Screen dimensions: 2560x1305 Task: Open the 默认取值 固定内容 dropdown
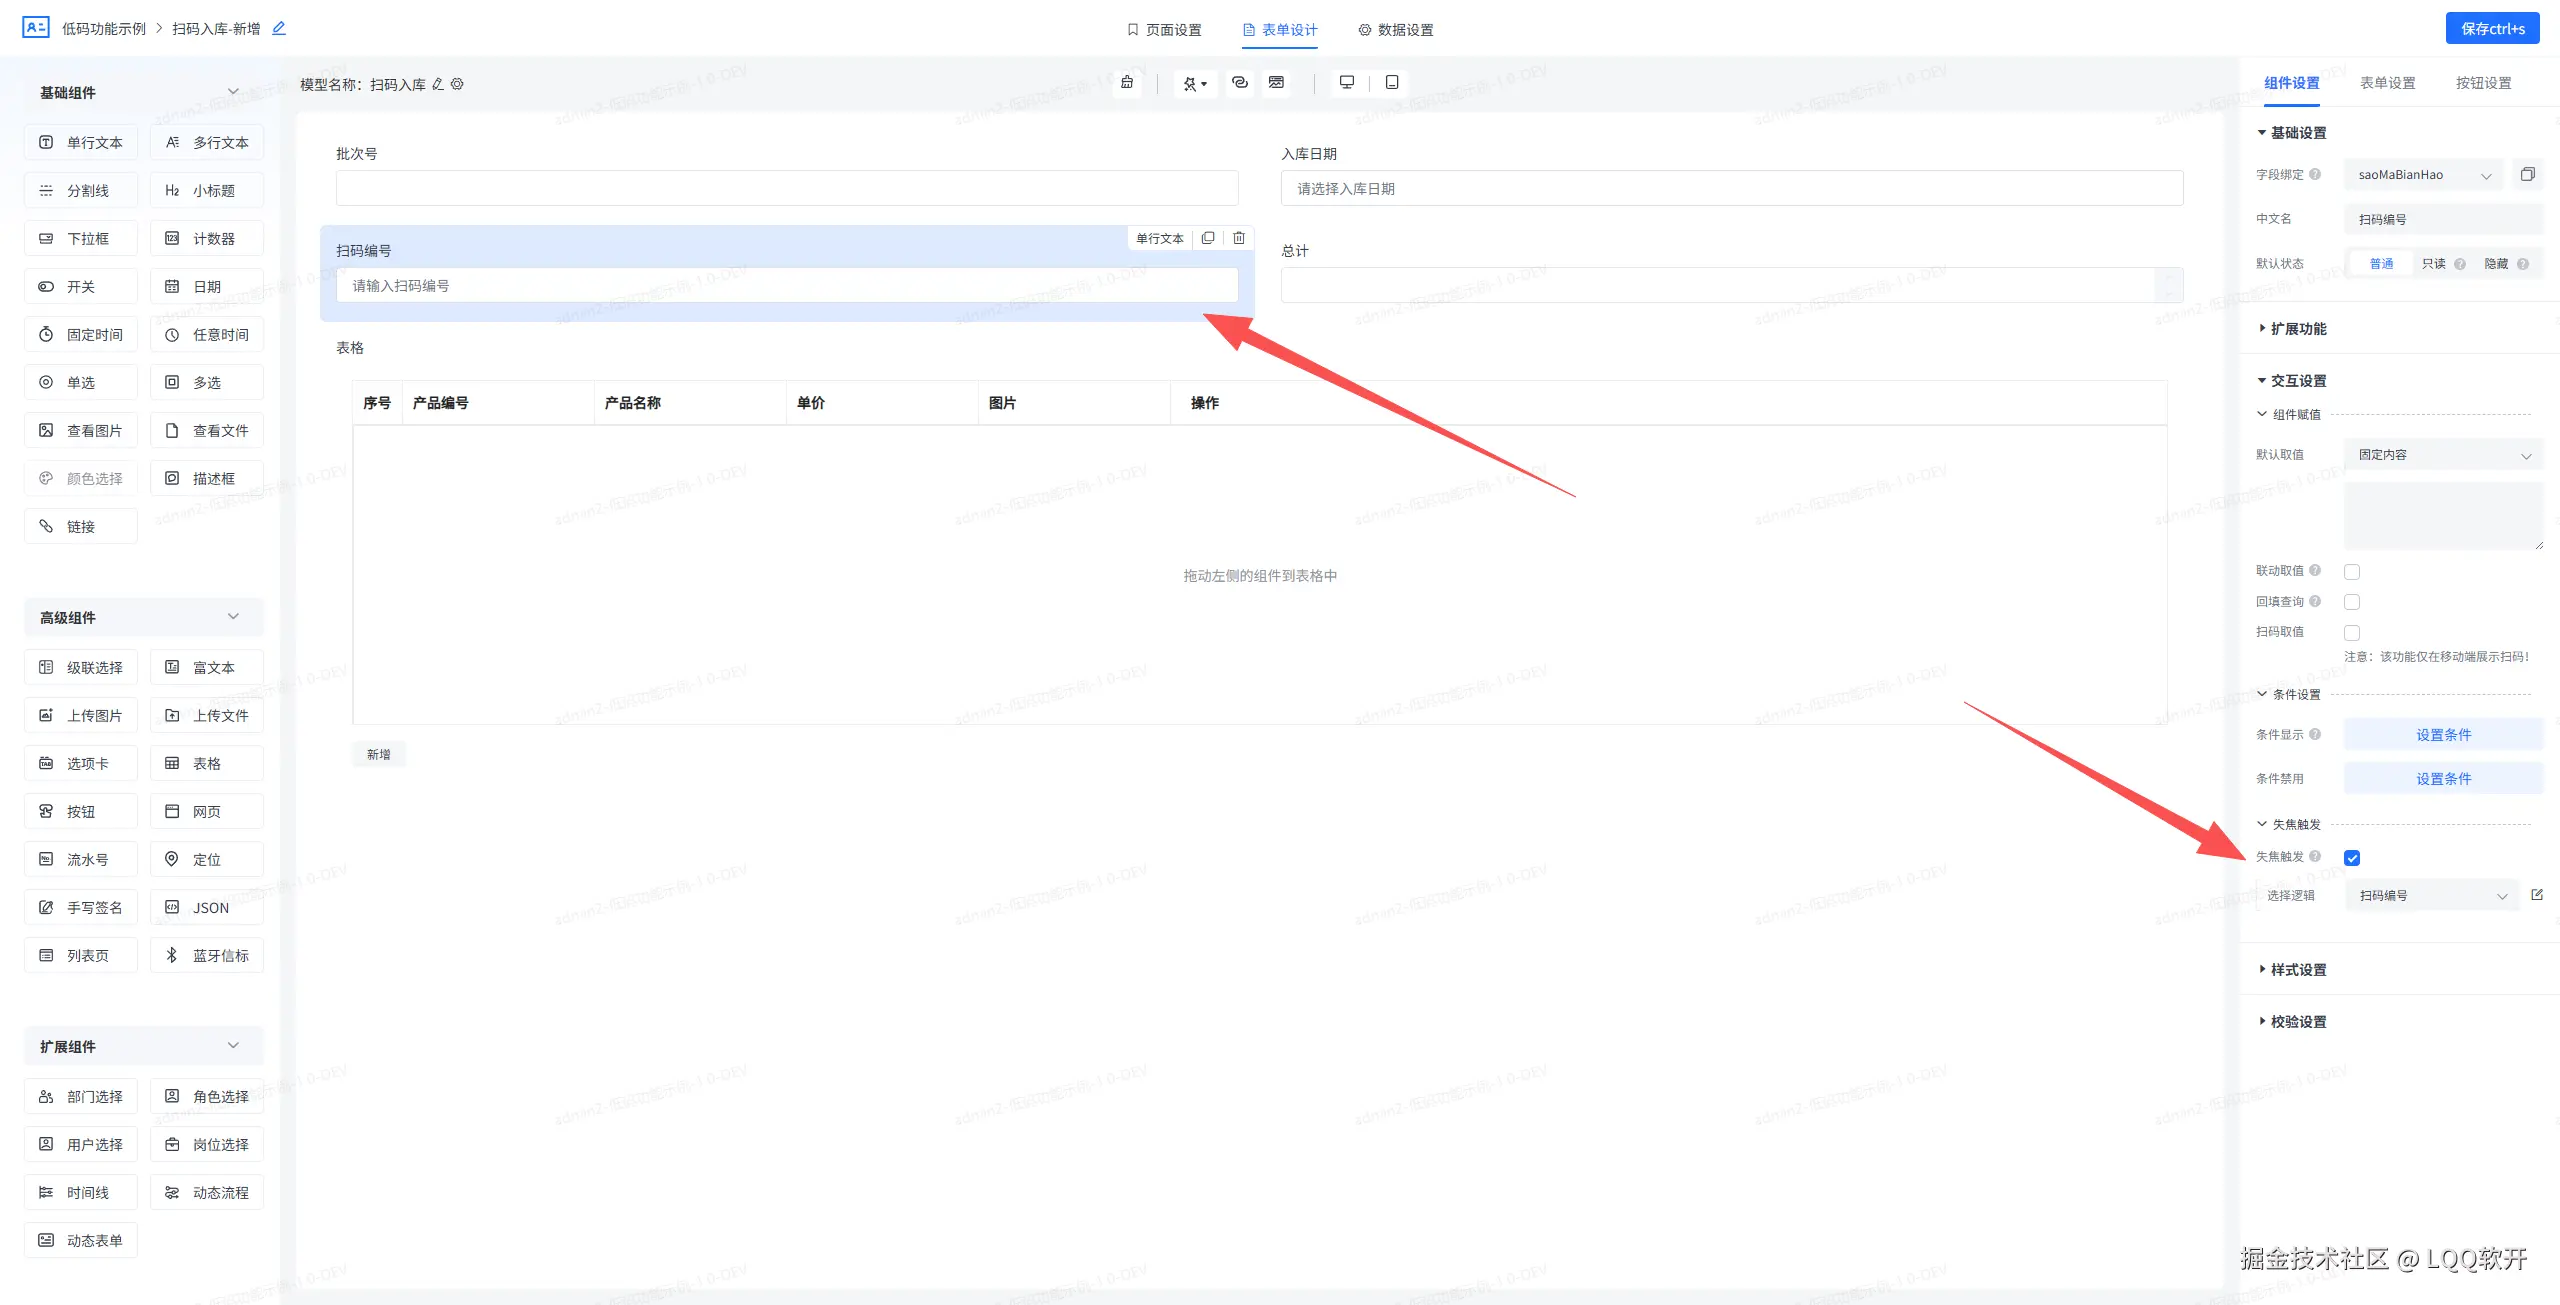pyautogui.click(x=2443, y=455)
